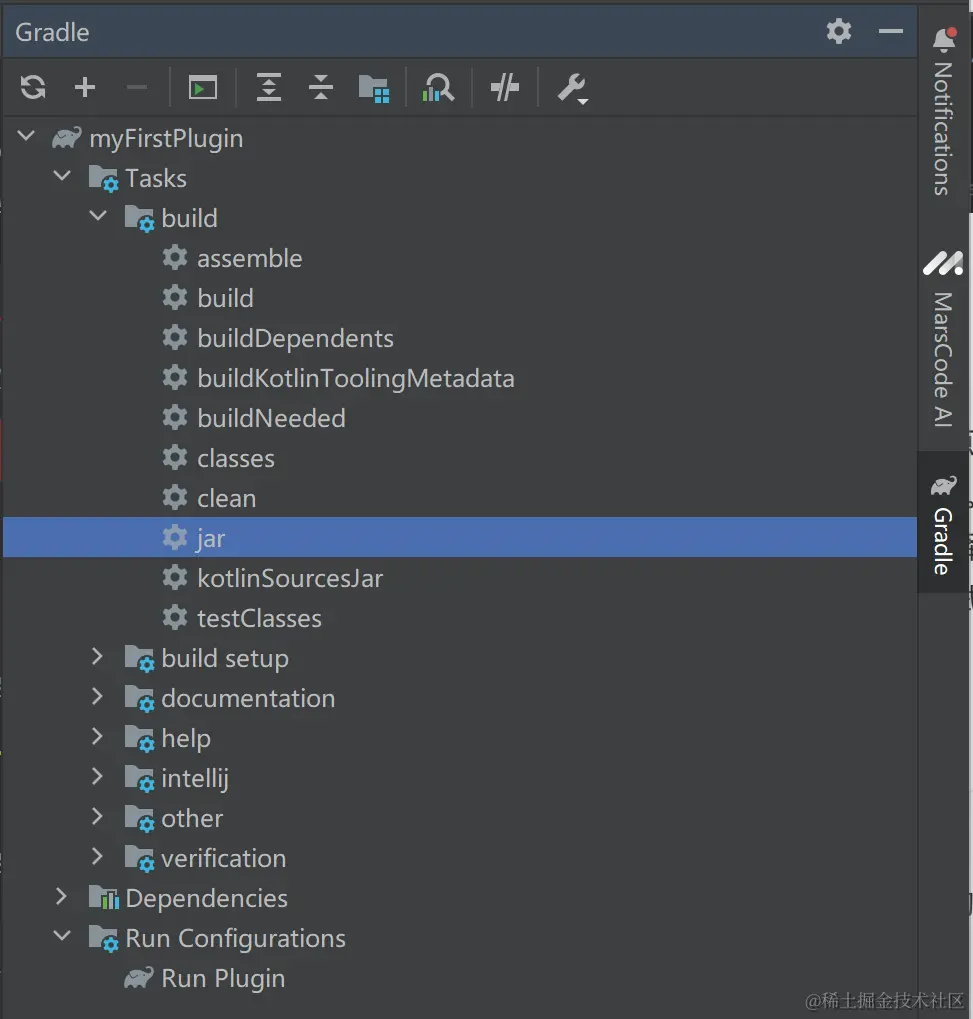Click the build scripts folder icon

374,88
